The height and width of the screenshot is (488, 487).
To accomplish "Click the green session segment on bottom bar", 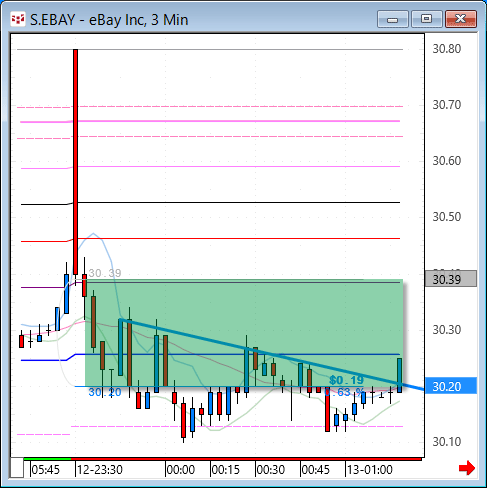I will pyautogui.click(x=47, y=459).
